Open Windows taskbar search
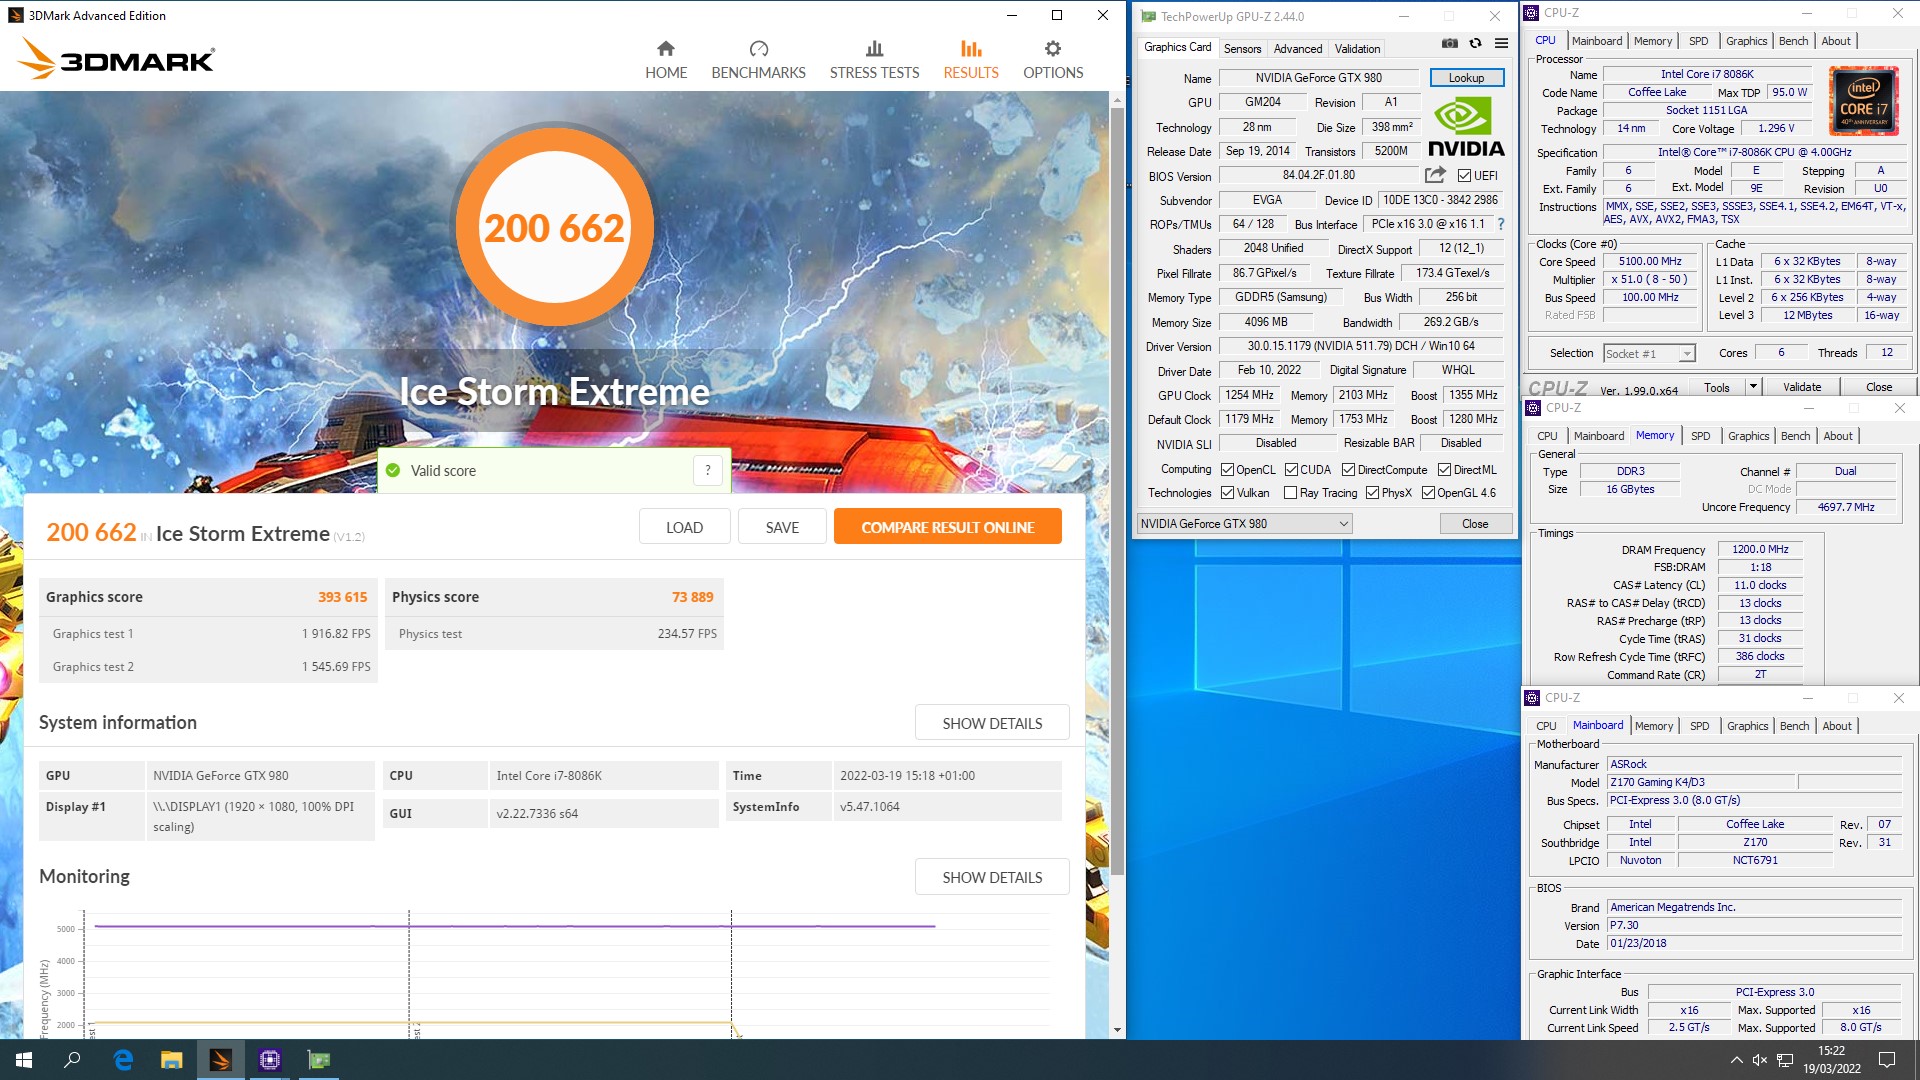This screenshot has width=1920, height=1080. (72, 1060)
